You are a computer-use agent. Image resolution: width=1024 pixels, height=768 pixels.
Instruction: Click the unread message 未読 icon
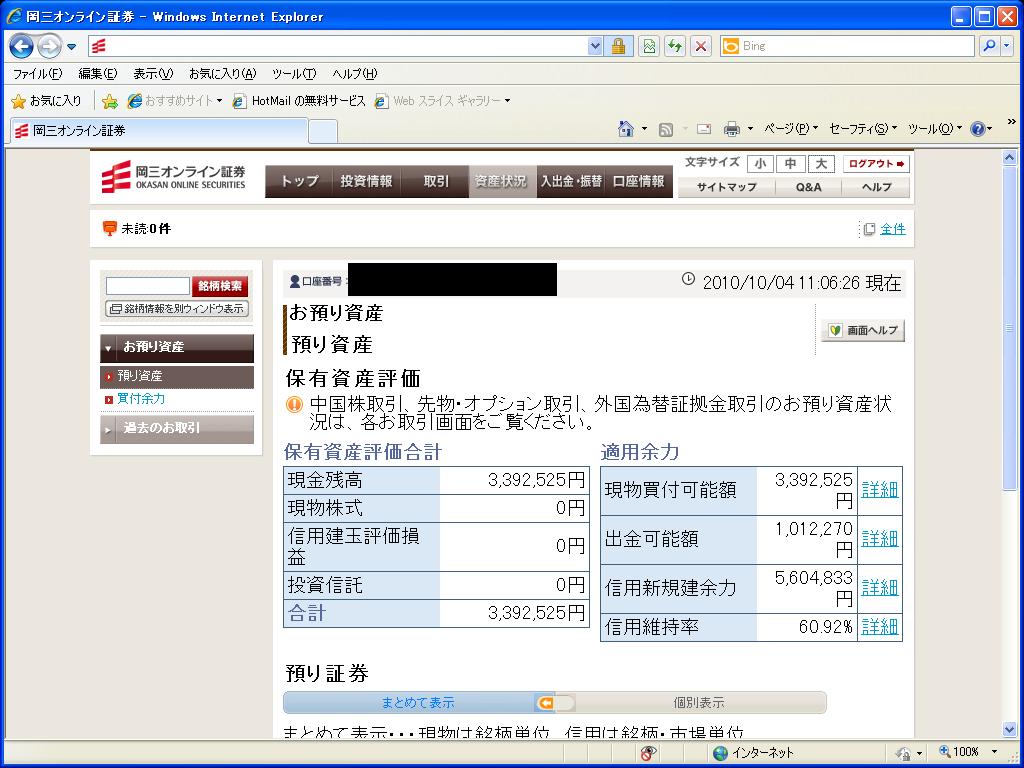pos(110,229)
